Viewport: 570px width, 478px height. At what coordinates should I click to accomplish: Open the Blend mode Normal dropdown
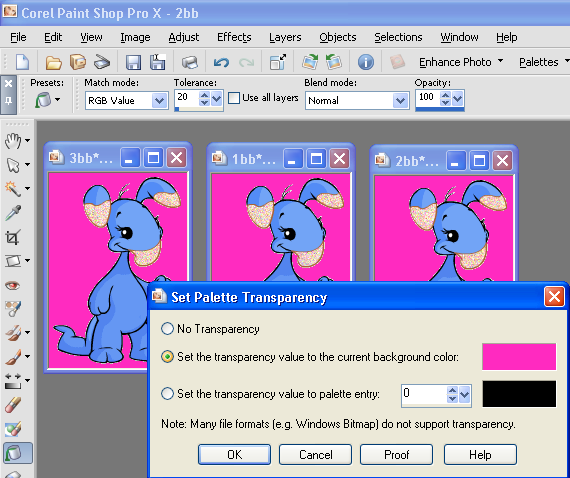coord(400,100)
